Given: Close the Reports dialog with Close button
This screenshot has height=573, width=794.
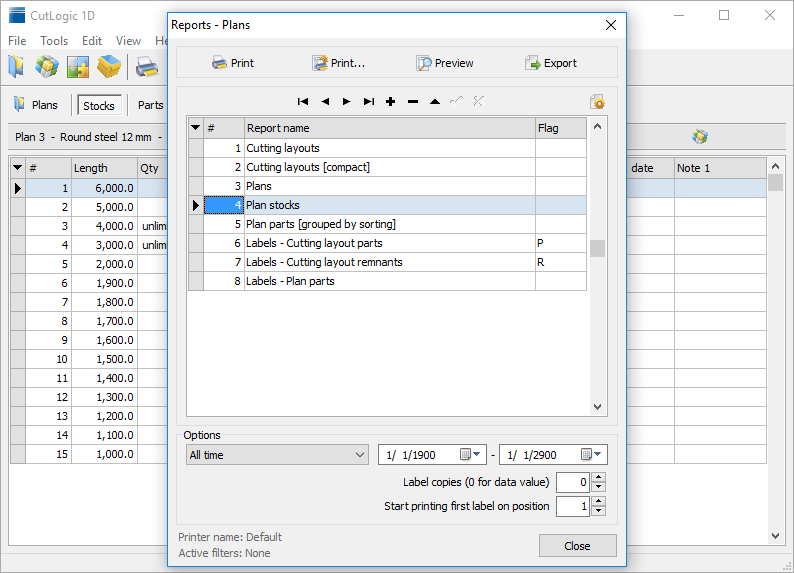Looking at the screenshot, I should pos(577,546).
